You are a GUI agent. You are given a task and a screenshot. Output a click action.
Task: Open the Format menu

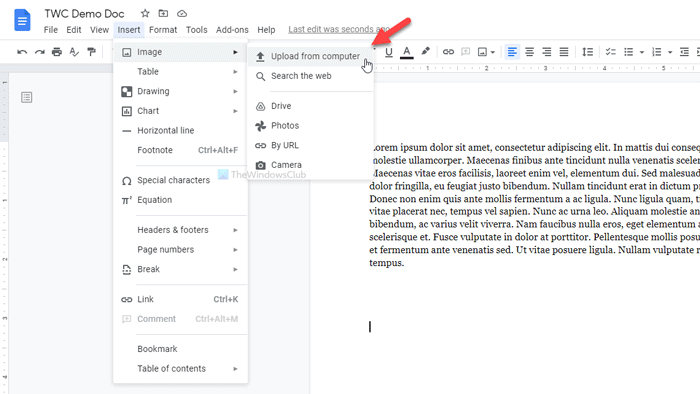(163, 30)
